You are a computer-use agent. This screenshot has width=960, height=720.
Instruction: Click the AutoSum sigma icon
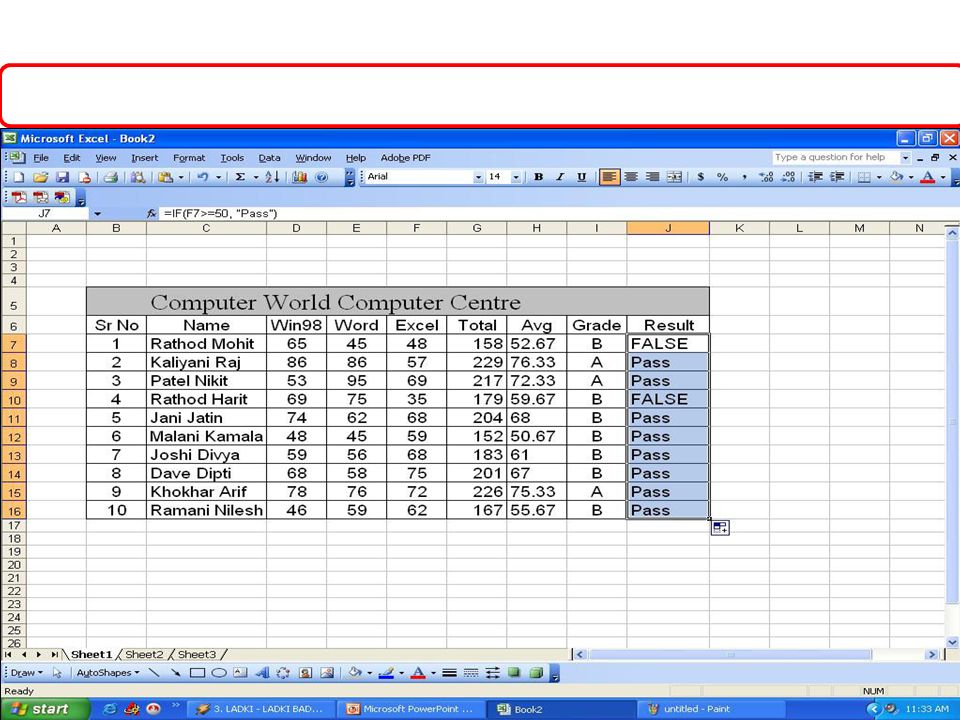pyautogui.click(x=240, y=177)
